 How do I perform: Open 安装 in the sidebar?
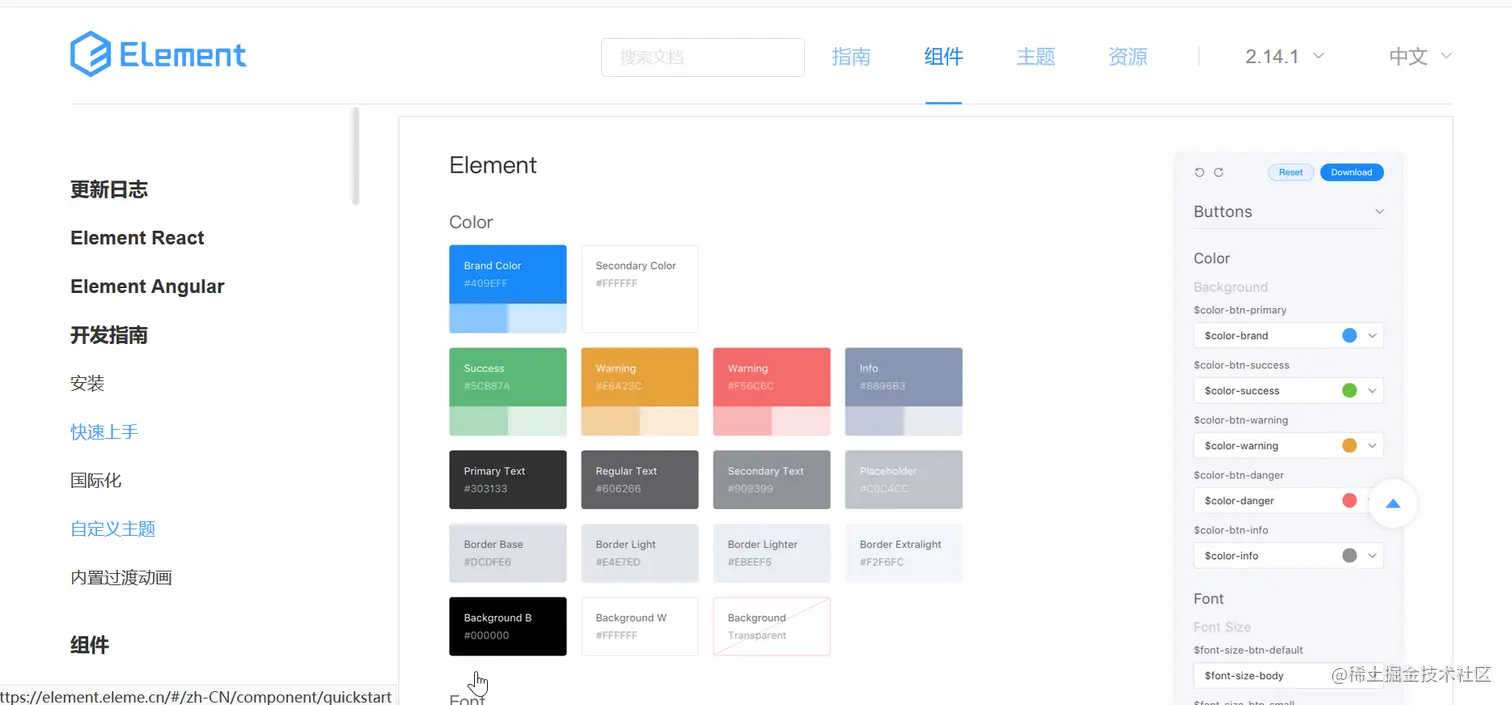87,383
